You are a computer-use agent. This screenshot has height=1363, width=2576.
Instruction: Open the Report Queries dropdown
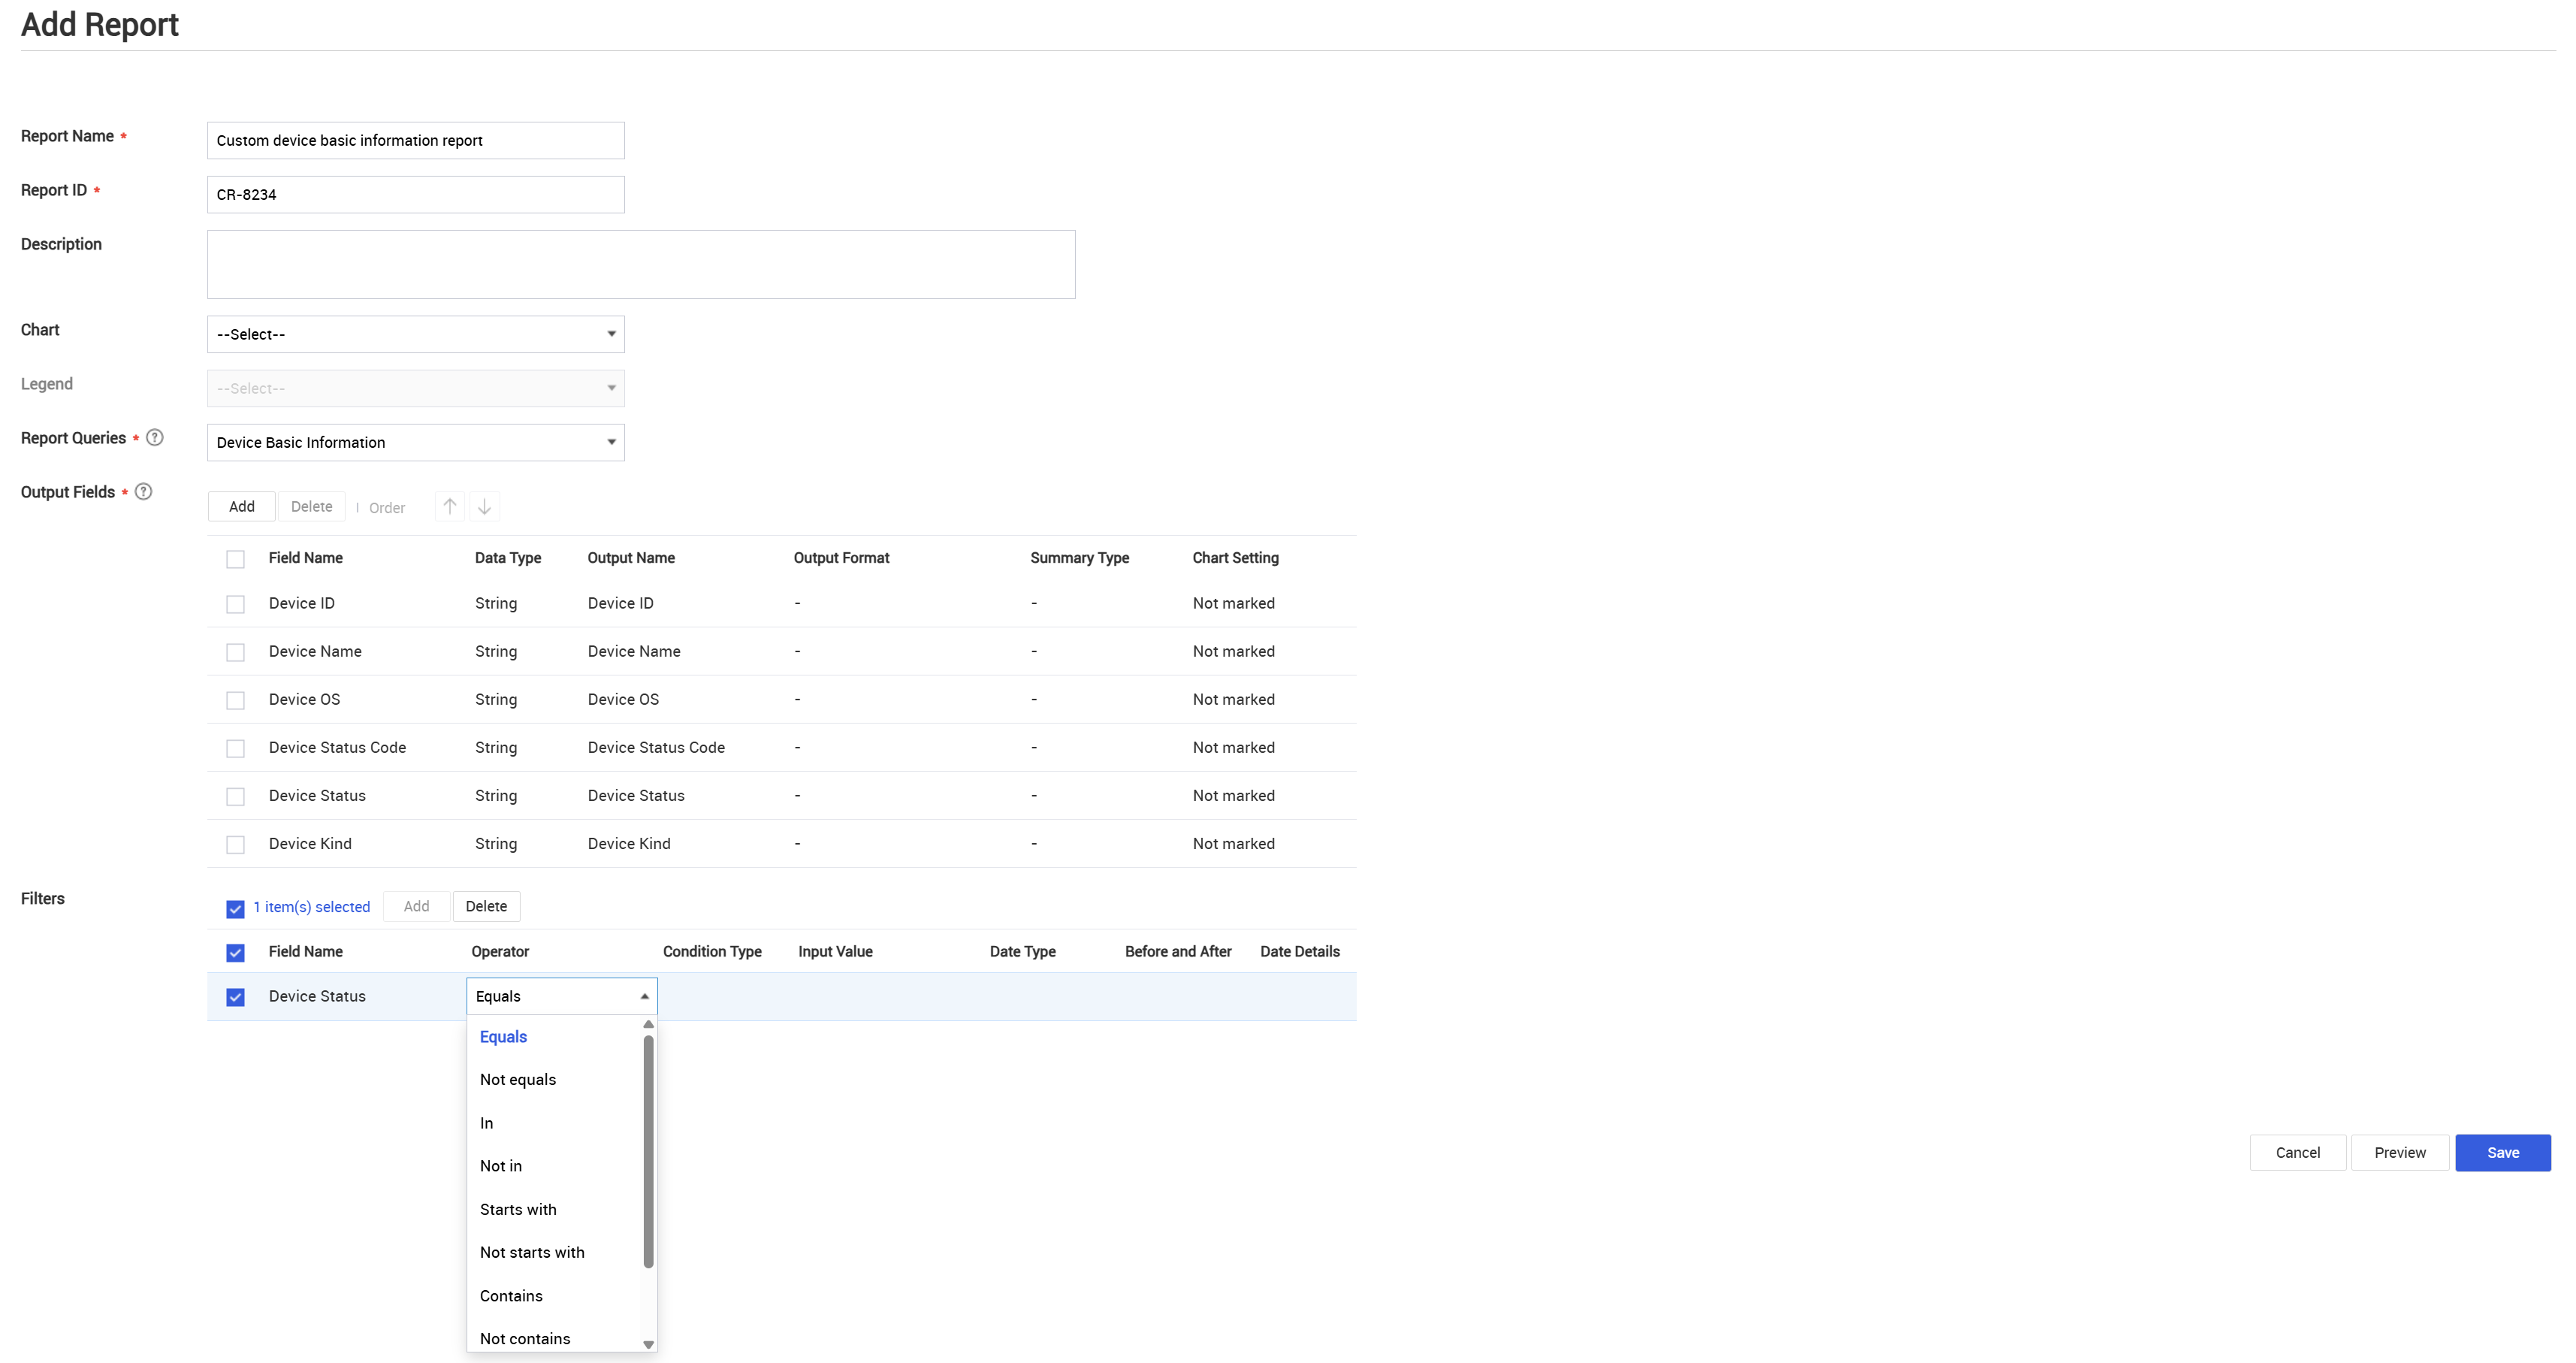tap(415, 442)
